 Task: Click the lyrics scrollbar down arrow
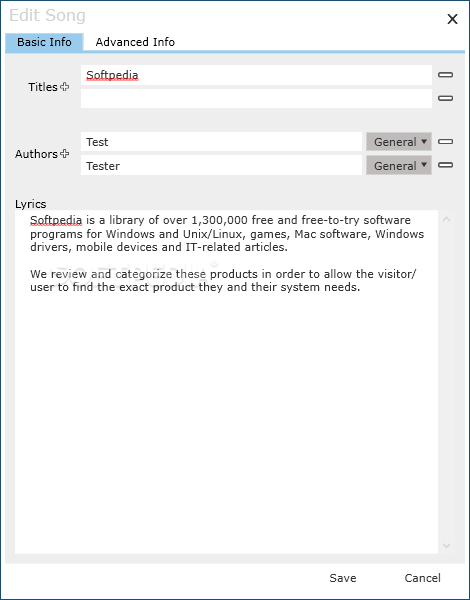point(446,545)
